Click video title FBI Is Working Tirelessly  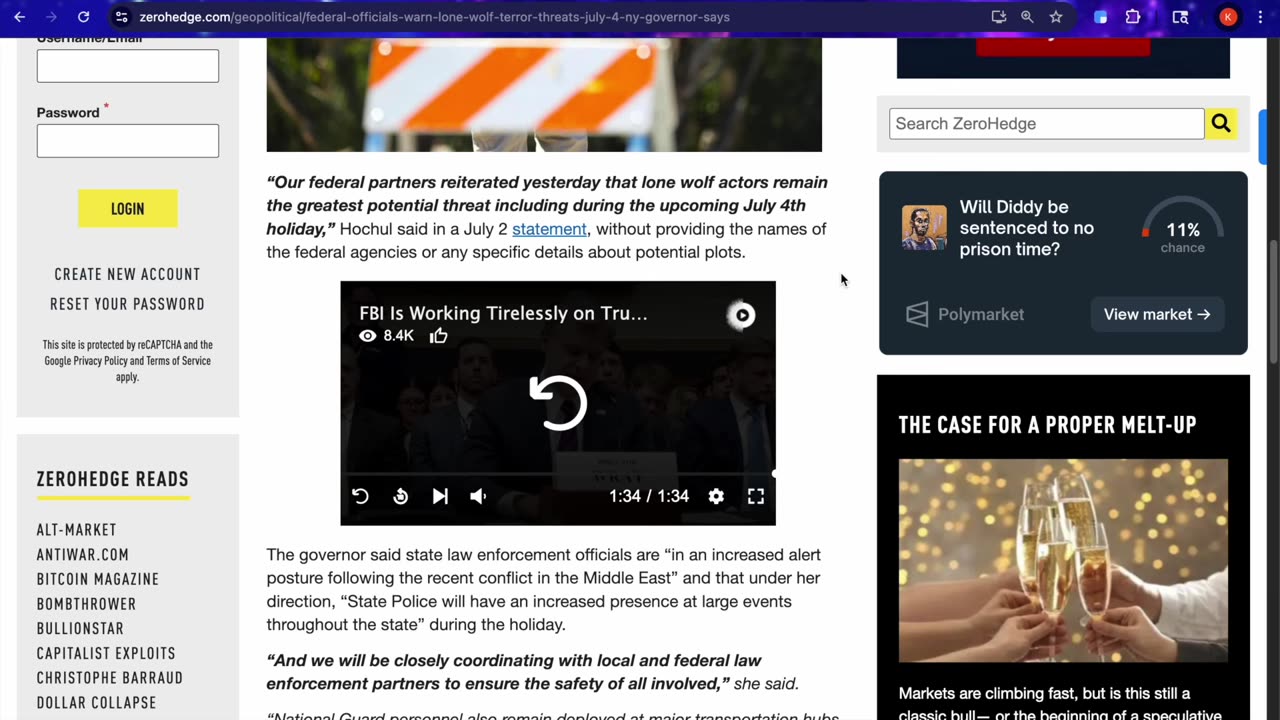pos(503,313)
